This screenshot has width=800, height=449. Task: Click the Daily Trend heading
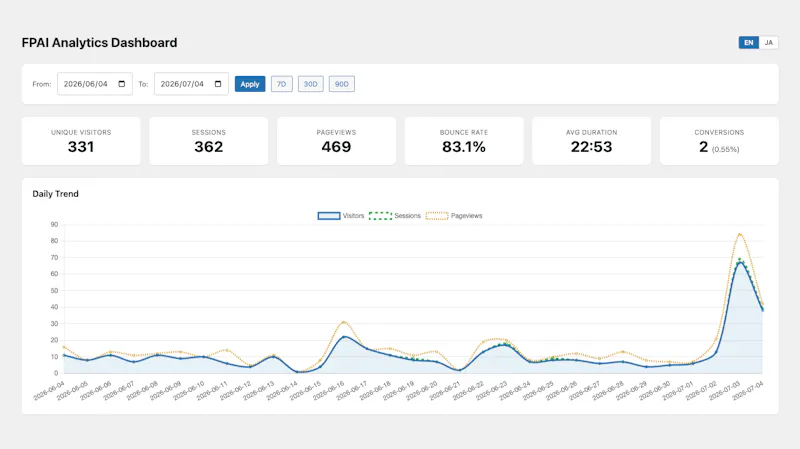click(56, 194)
